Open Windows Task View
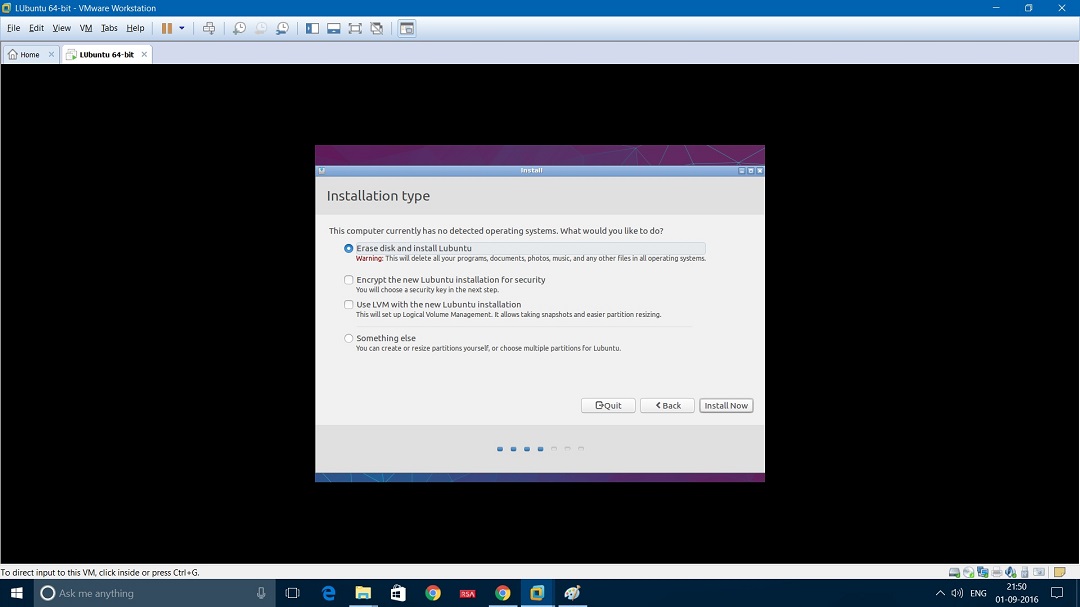This screenshot has width=1080, height=607. point(293,593)
